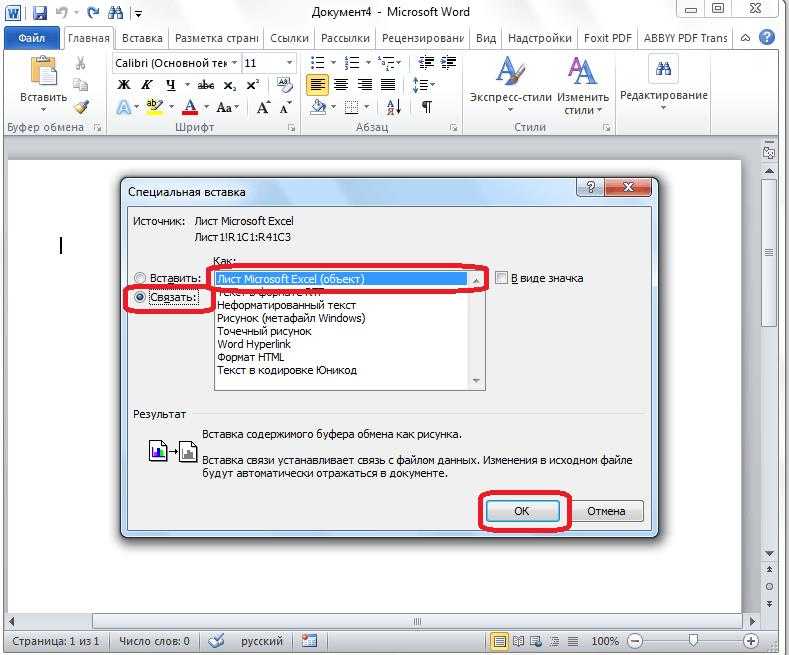The width and height of the screenshot is (789, 655).
Task: Decrease paragraph indent
Action: (x=426, y=62)
